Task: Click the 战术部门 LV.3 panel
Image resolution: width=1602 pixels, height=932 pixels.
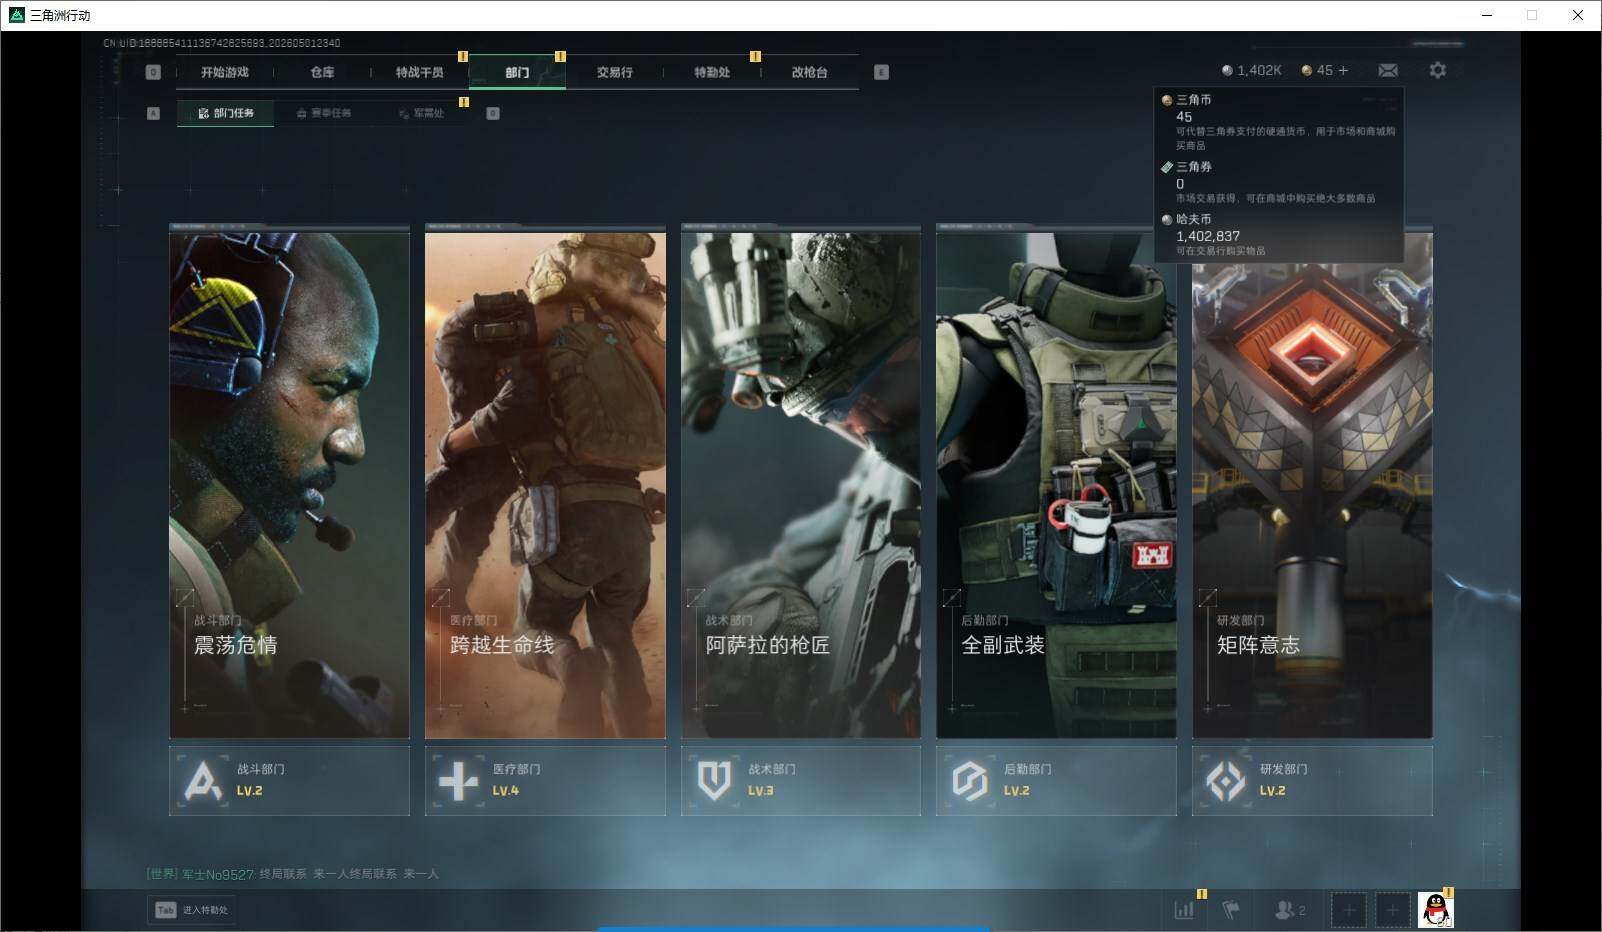Action: (801, 780)
